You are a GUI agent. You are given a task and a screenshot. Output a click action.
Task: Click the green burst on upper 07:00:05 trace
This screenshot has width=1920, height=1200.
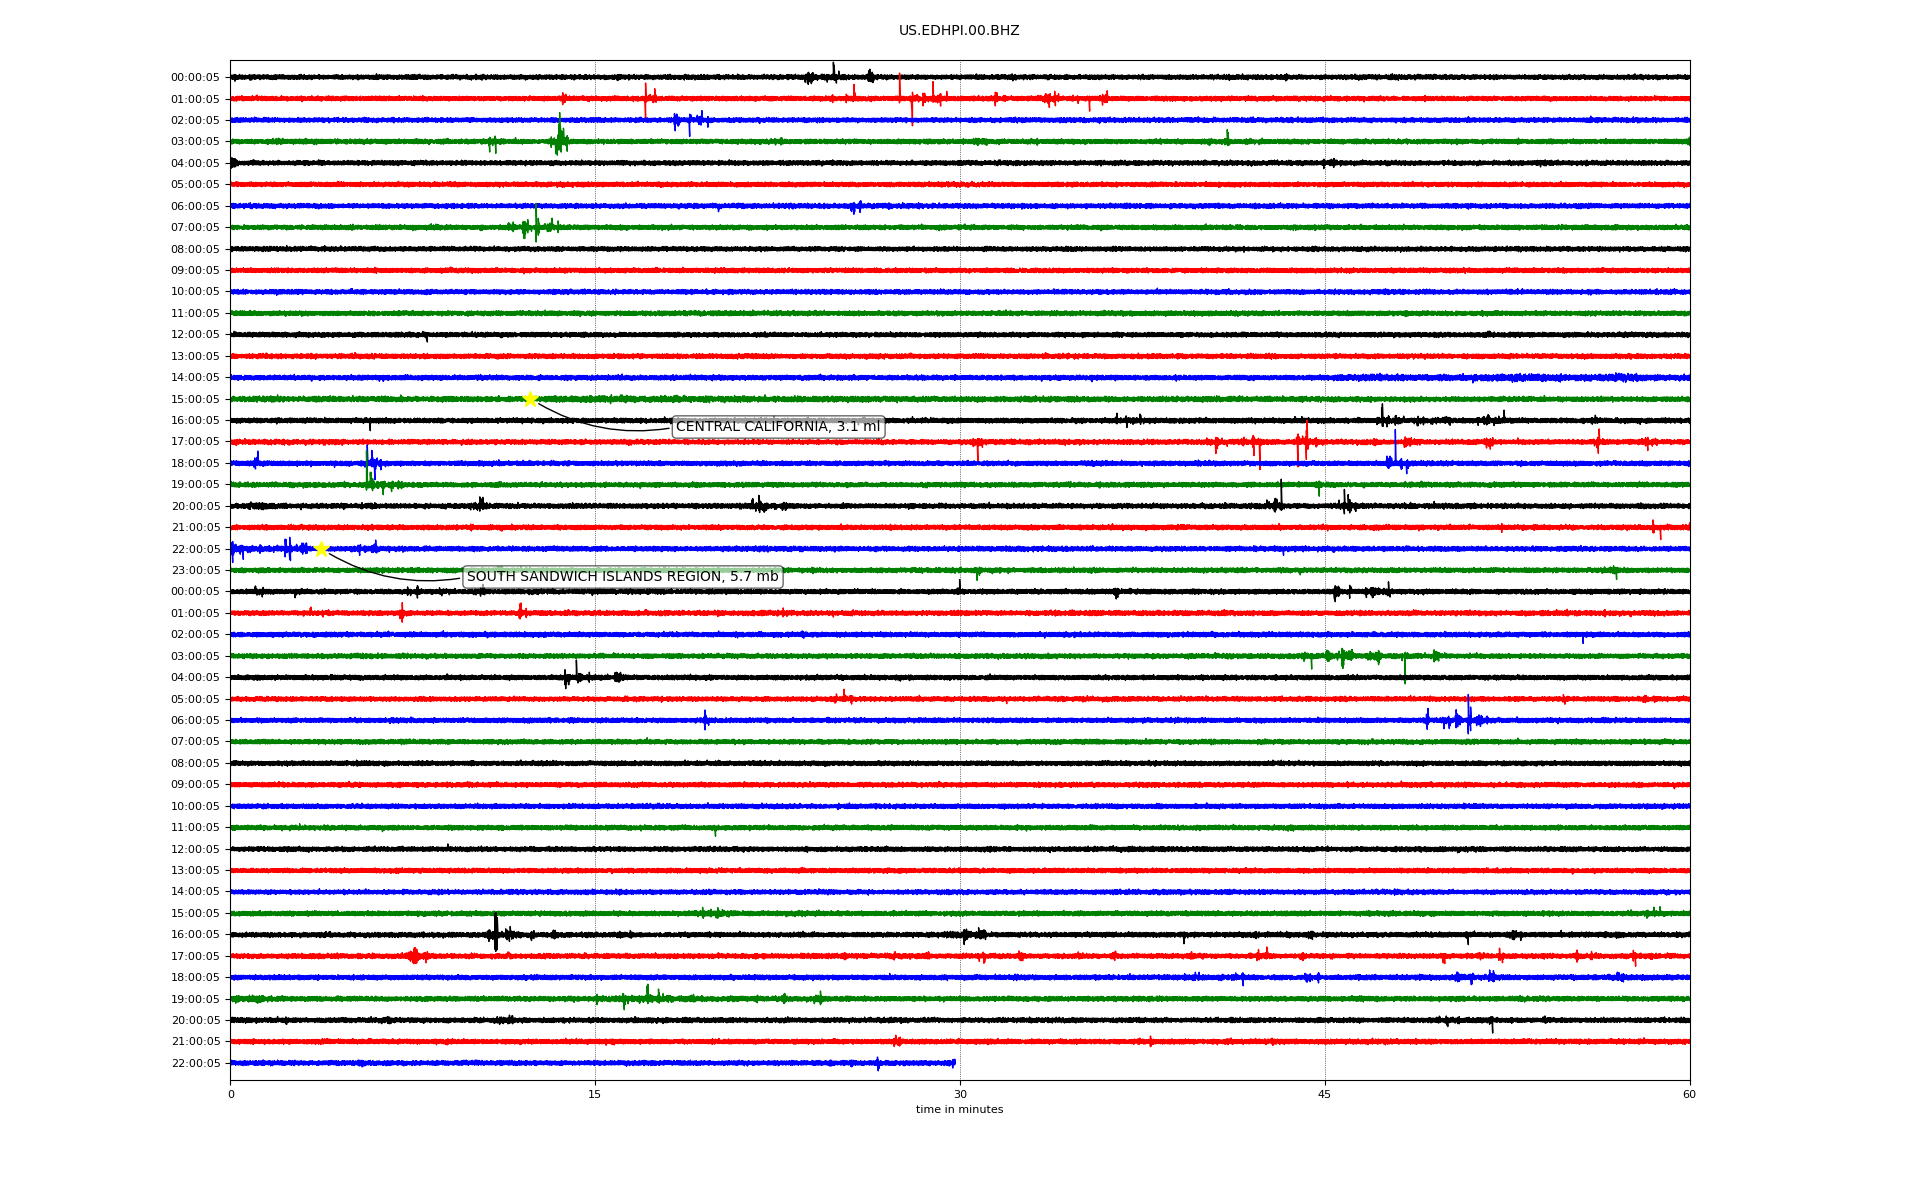(535, 225)
